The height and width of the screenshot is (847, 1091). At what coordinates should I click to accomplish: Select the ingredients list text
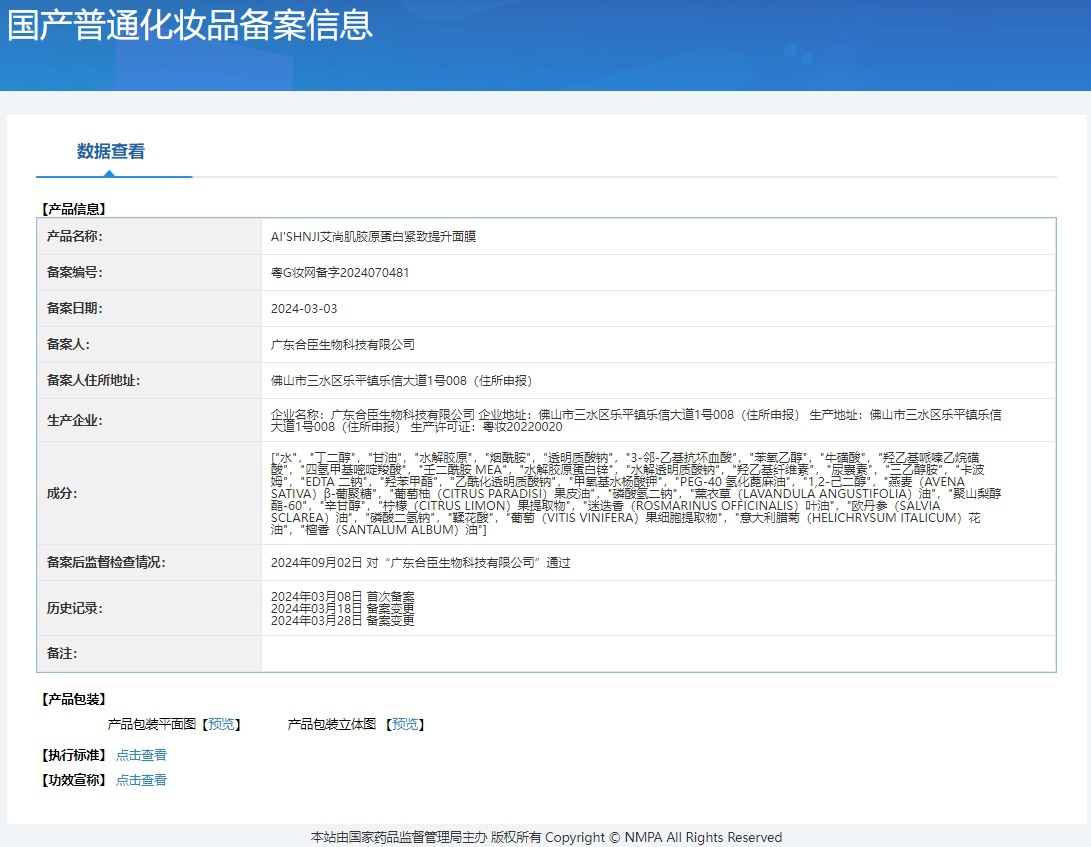pos(636,493)
